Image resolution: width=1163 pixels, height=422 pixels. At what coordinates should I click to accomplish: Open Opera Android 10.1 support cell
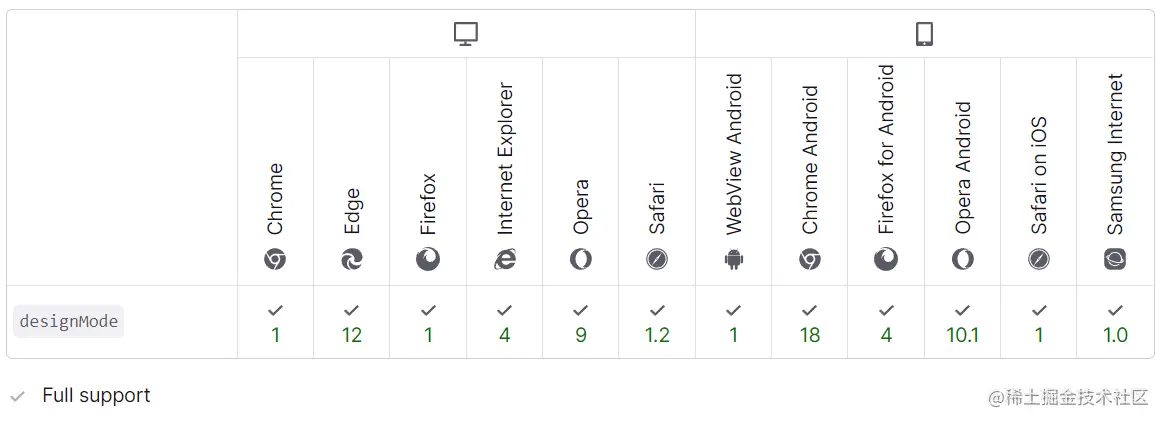point(962,323)
